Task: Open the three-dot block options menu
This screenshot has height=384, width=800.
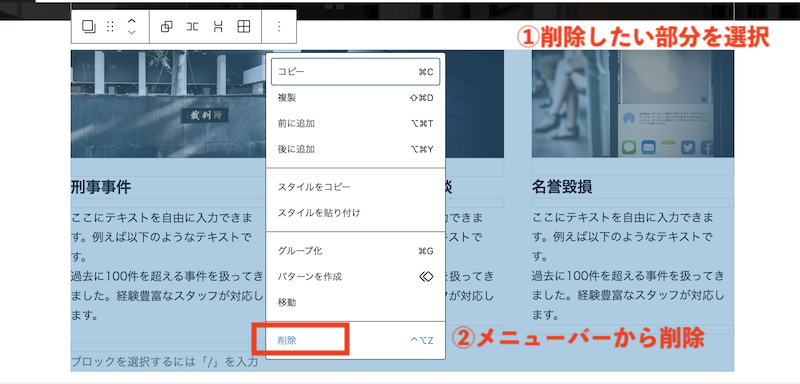Action: (x=279, y=27)
